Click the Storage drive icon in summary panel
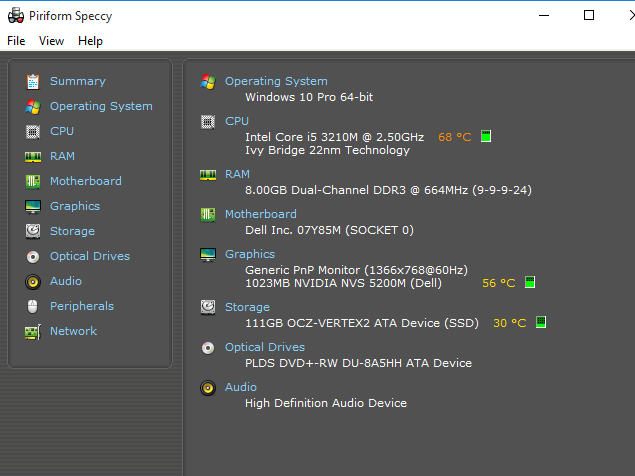The height and width of the screenshot is (476, 635). tap(208, 307)
